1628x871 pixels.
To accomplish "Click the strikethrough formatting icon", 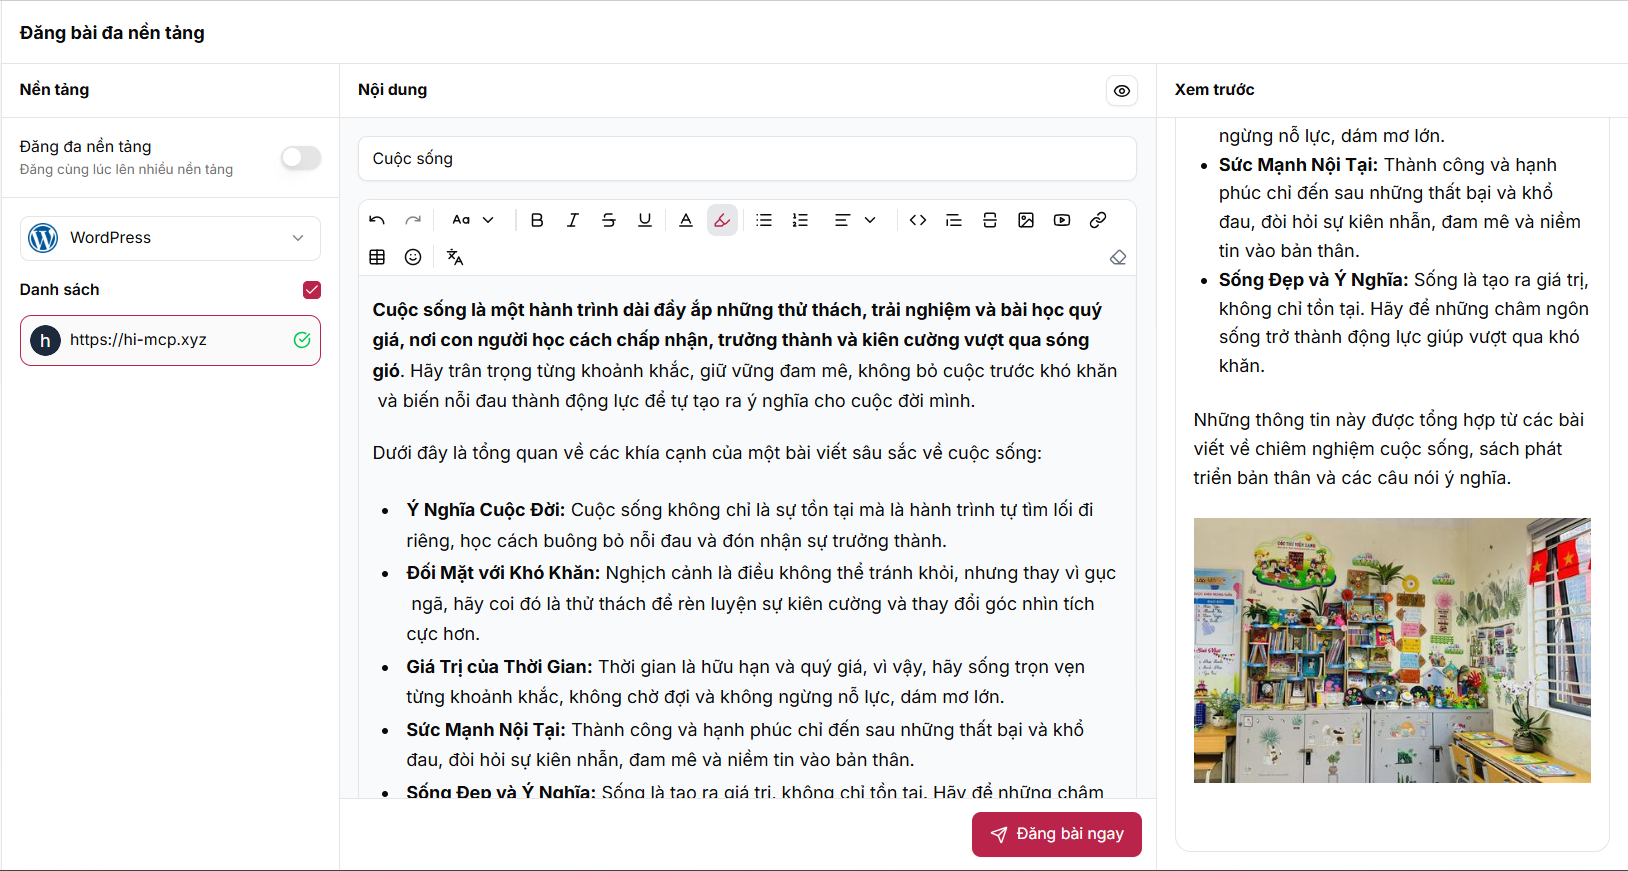I will 609,220.
